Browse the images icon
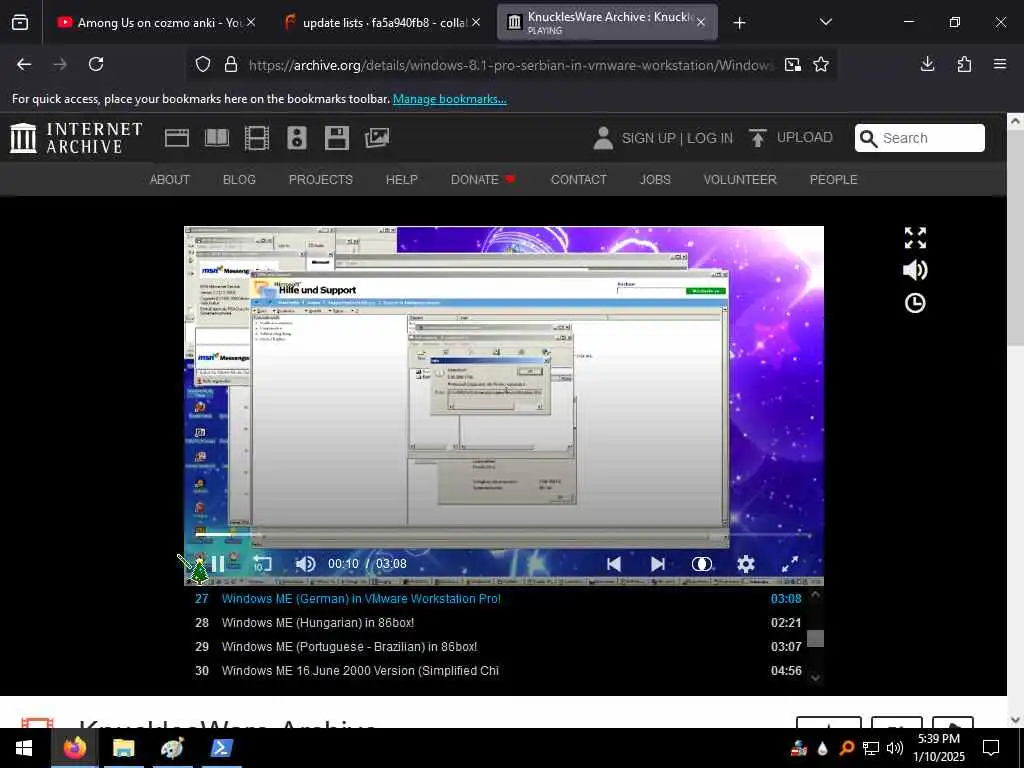The image size is (1024, 768). click(x=377, y=138)
